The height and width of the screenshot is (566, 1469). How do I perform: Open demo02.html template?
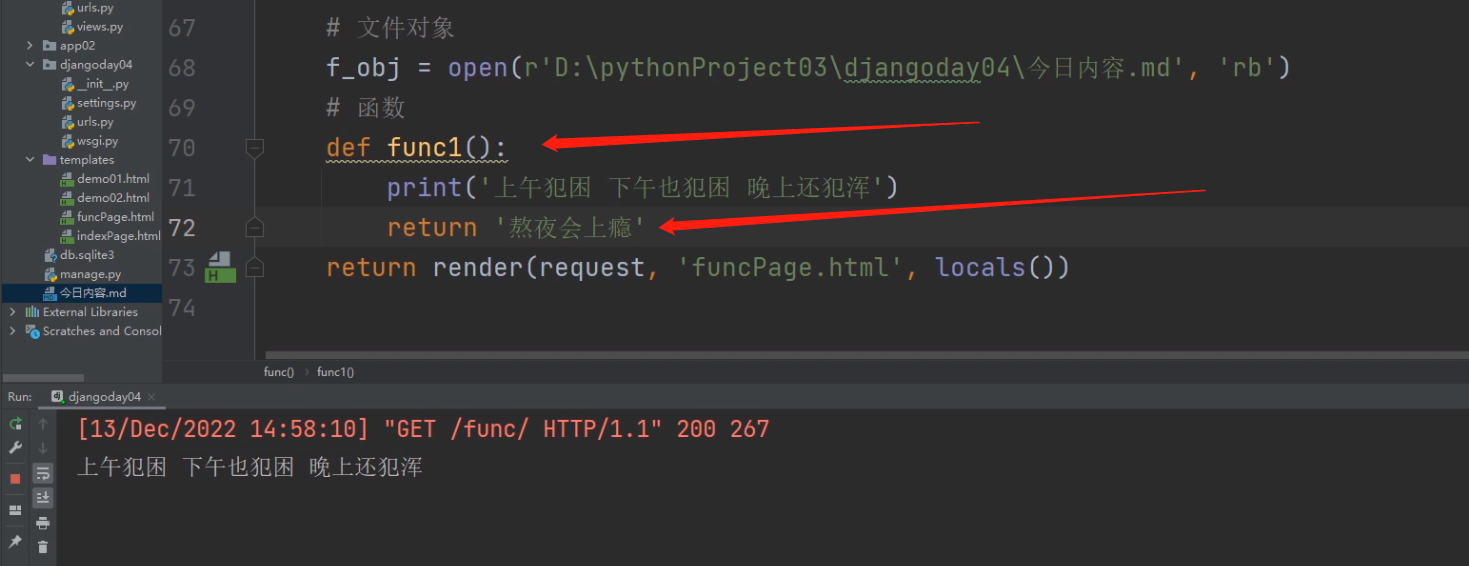(112, 198)
